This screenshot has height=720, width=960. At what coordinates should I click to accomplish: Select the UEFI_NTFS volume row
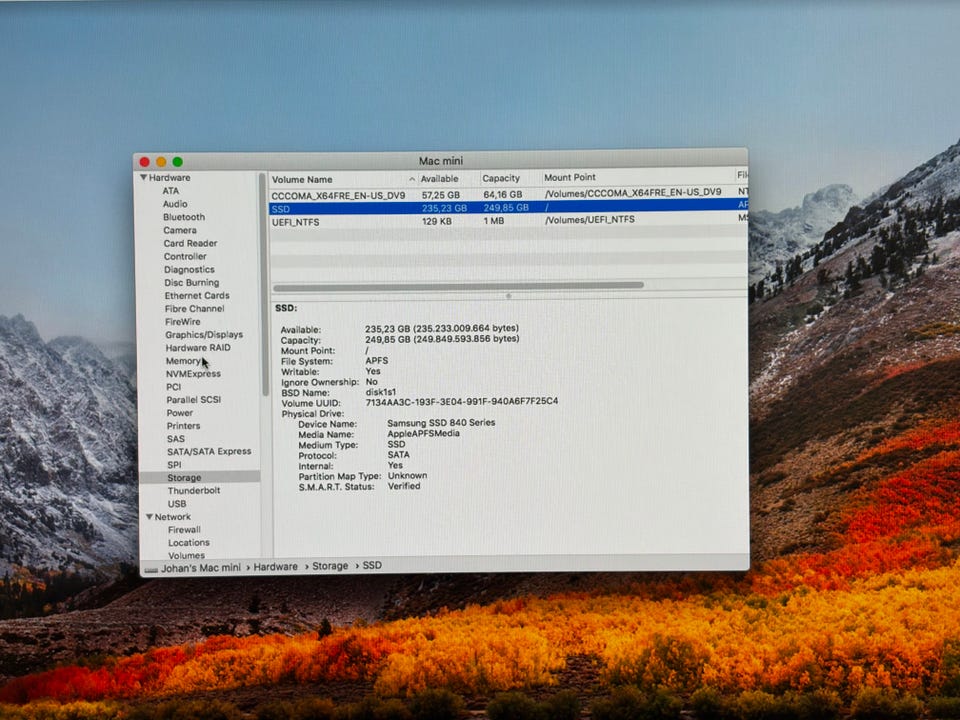pyautogui.click(x=508, y=220)
